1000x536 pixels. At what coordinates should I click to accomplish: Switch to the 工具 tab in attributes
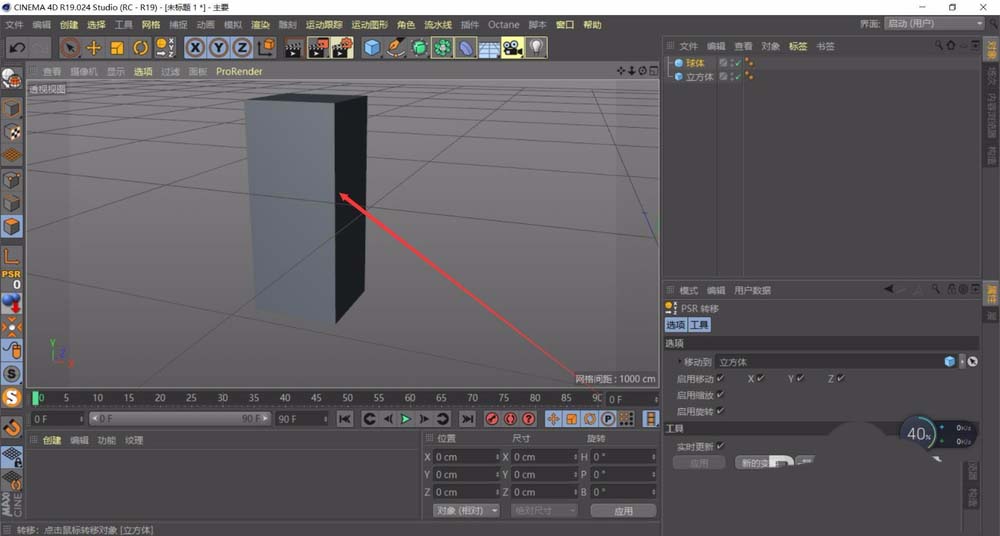click(x=699, y=325)
